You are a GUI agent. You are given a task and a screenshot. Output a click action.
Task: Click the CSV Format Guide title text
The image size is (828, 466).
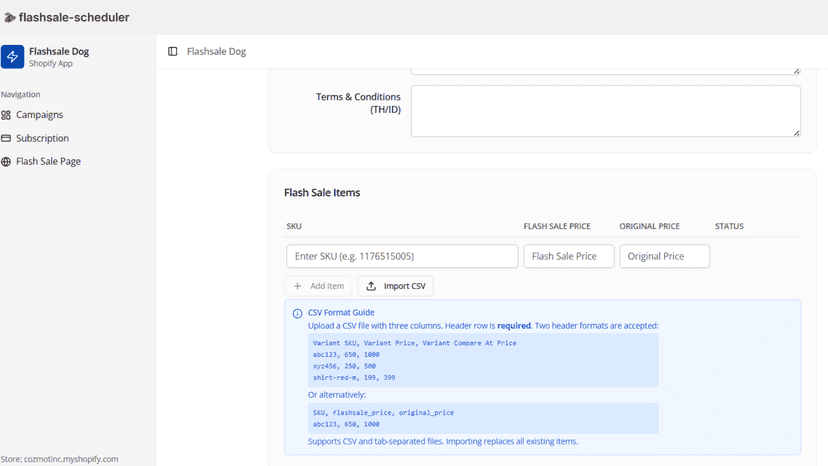pos(341,313)
